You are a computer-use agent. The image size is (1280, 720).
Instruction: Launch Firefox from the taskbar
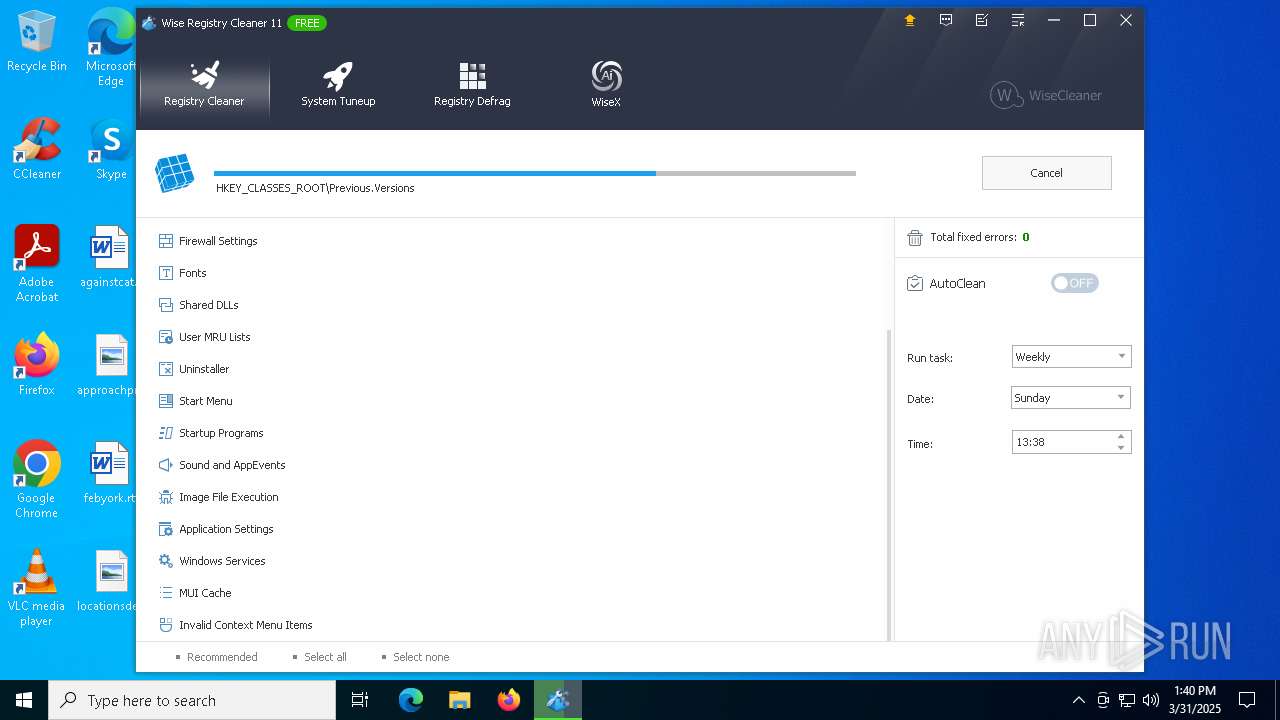[x=509, y=700]
